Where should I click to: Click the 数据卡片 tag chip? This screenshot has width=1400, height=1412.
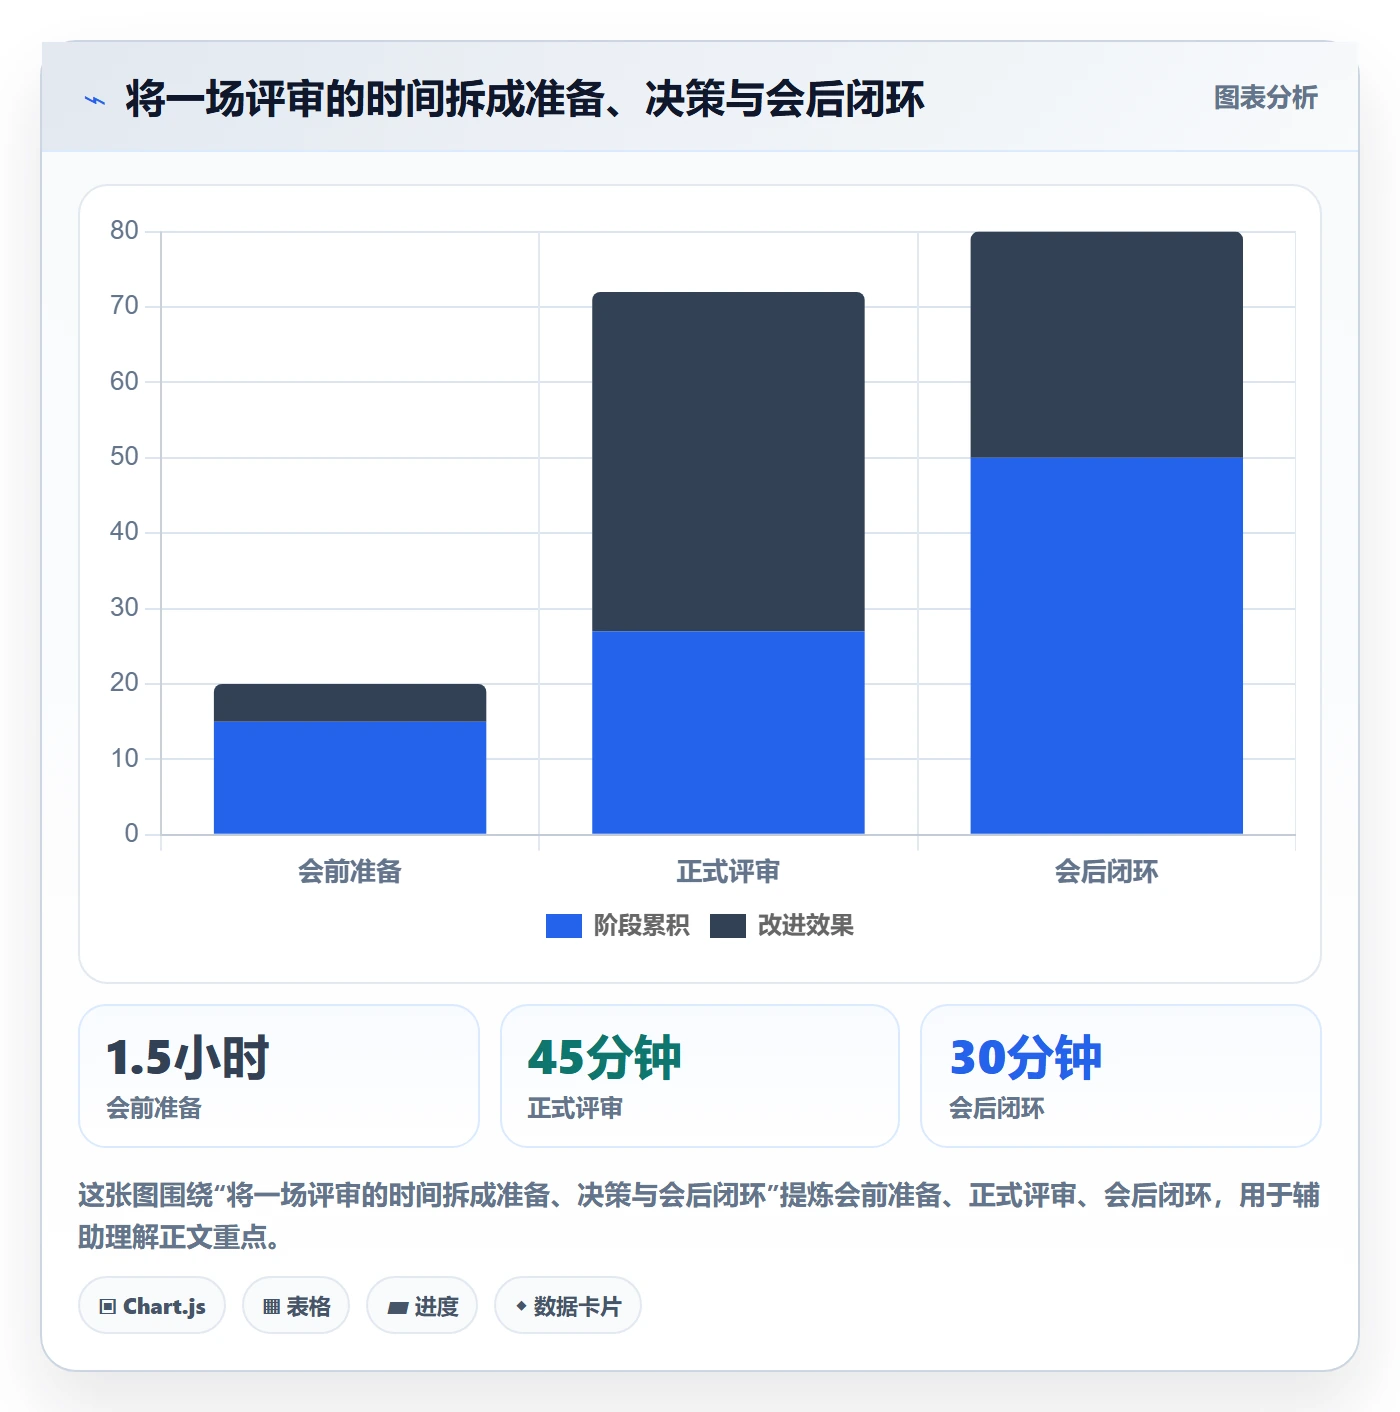pos(568,1306)
